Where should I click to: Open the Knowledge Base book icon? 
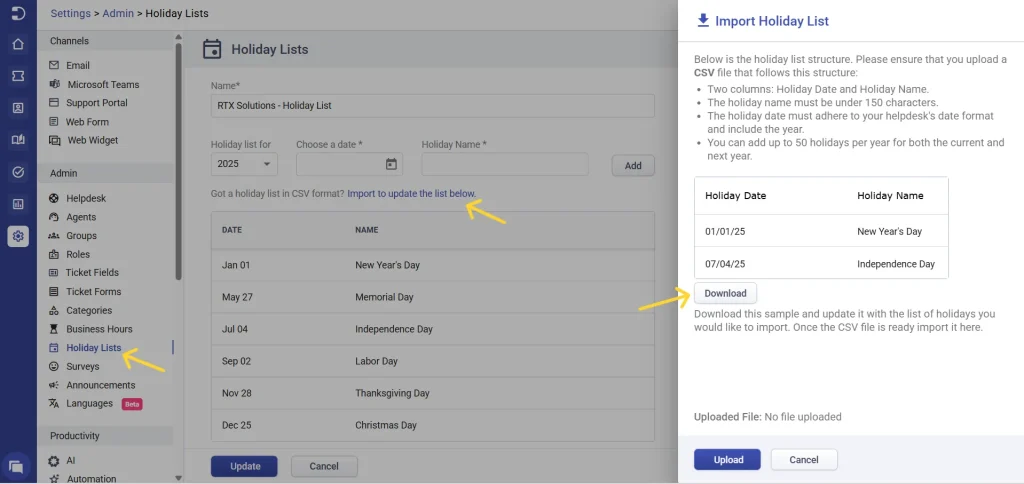click(18, 140)
